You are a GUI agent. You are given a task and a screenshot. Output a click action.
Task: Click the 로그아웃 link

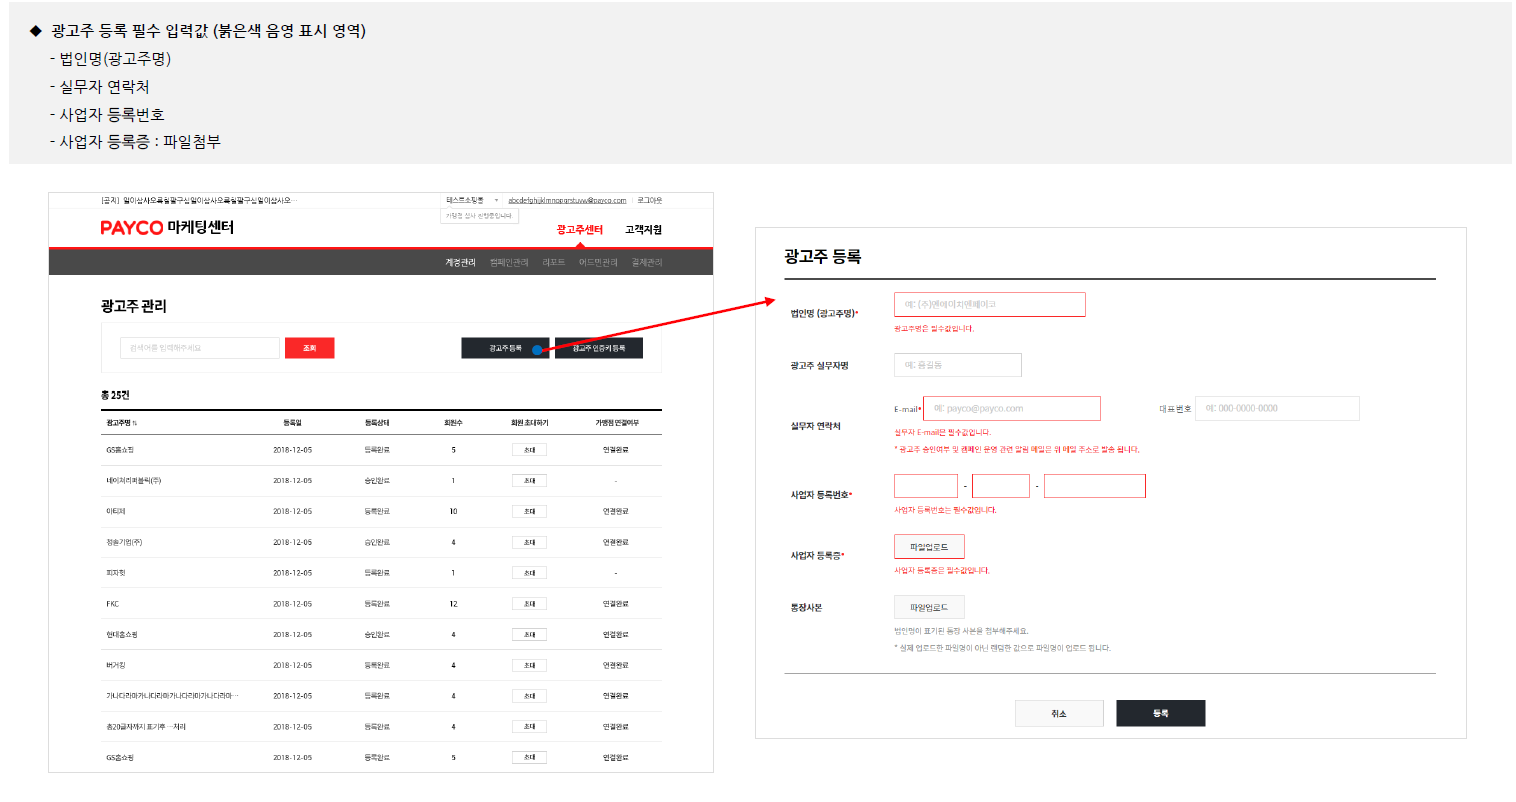tap(650, 200)
